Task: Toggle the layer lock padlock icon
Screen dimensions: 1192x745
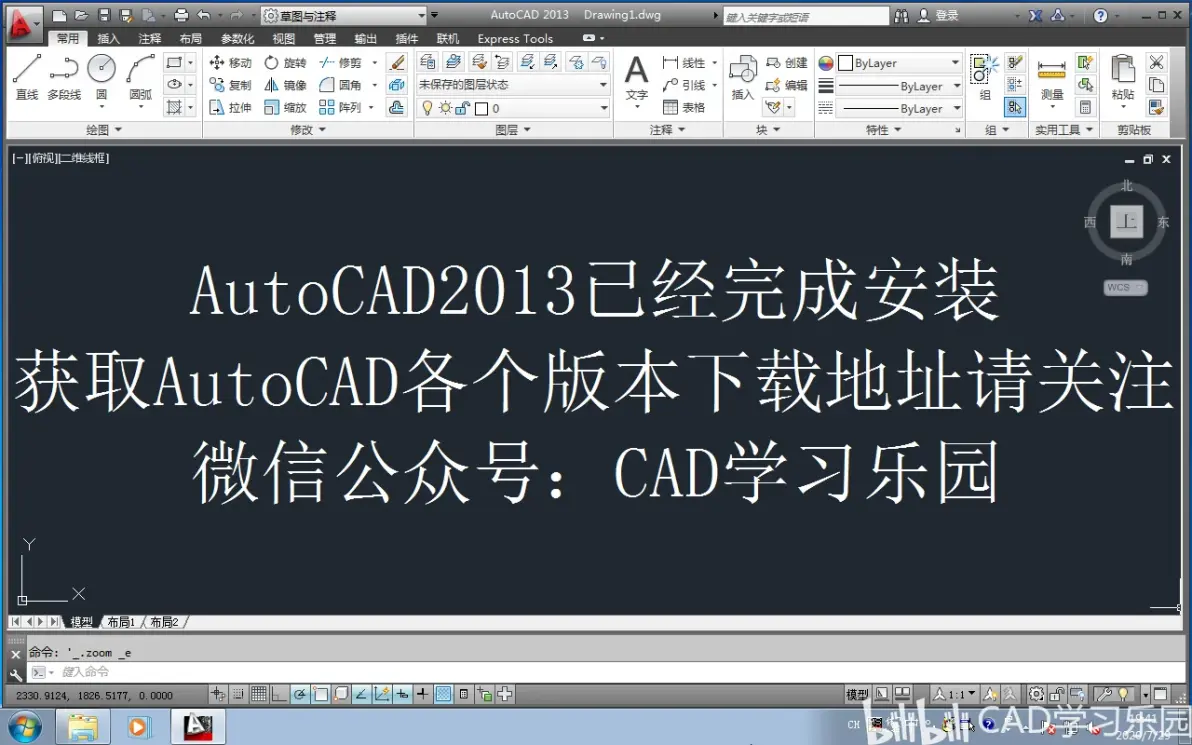Action: click(x=462, y=109)
